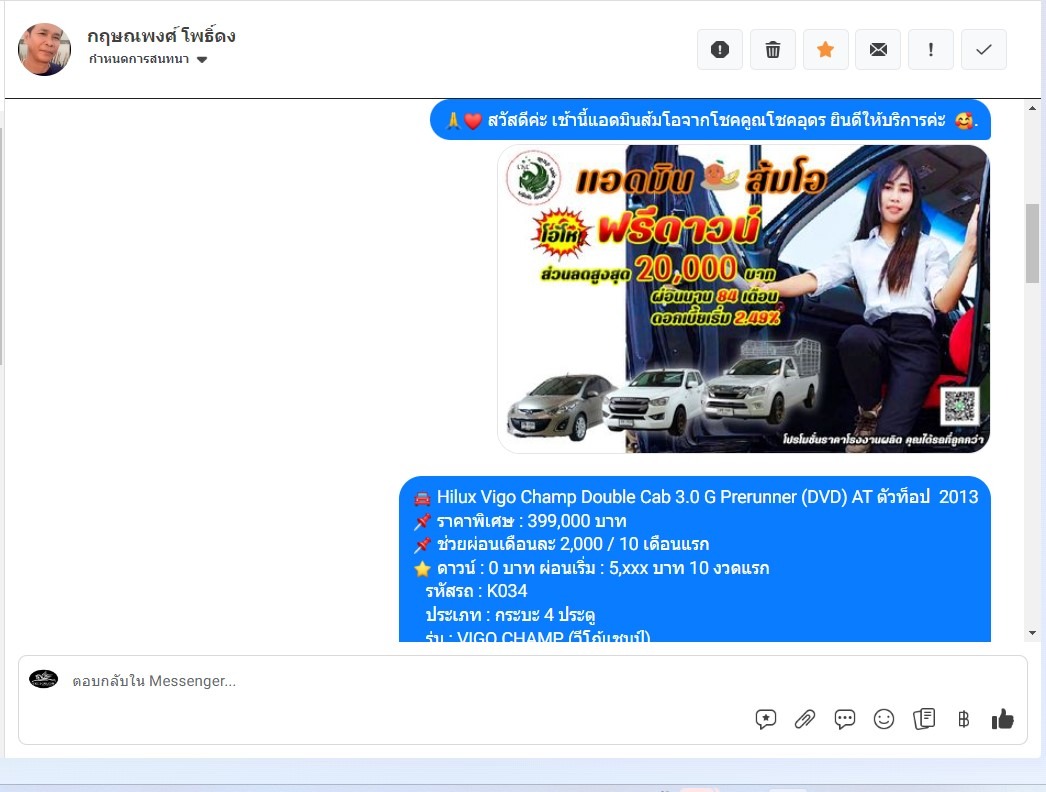Attach a file with paperclip icon

click(805, 719)
